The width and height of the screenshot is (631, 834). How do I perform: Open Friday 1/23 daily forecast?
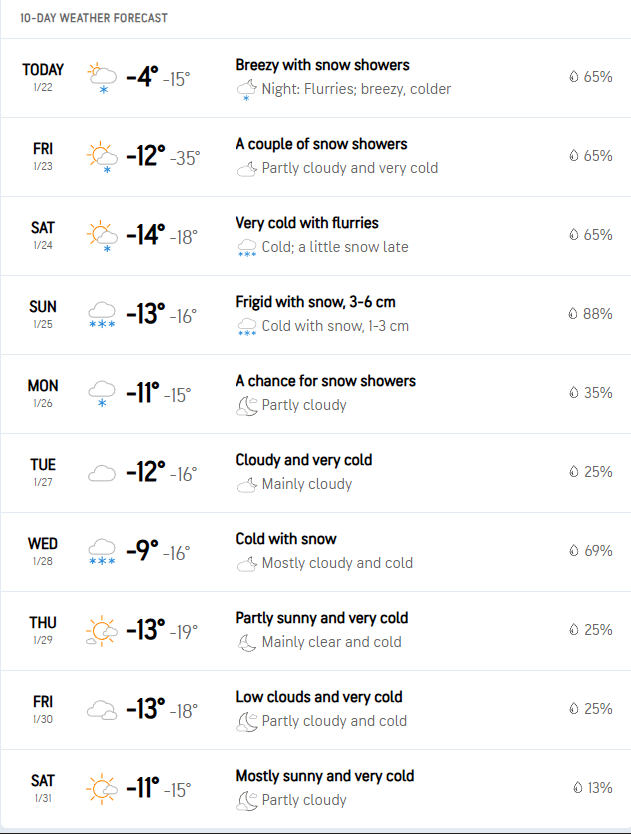[x=43, y=155]
